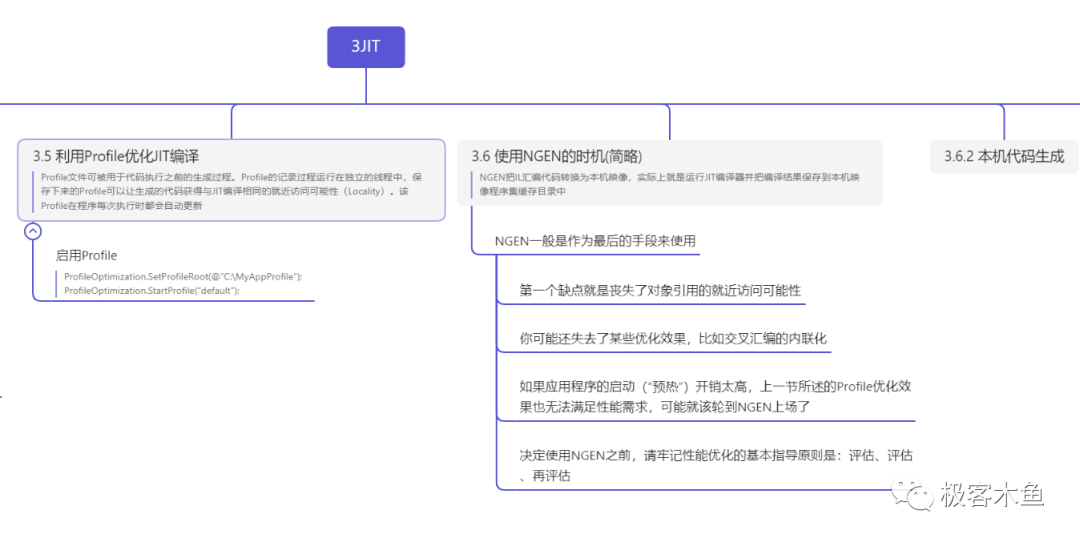The image size is (1080, 542).
Task: Select the 3.6.2 本机代码生成 node
Action: pos(1004,156)
